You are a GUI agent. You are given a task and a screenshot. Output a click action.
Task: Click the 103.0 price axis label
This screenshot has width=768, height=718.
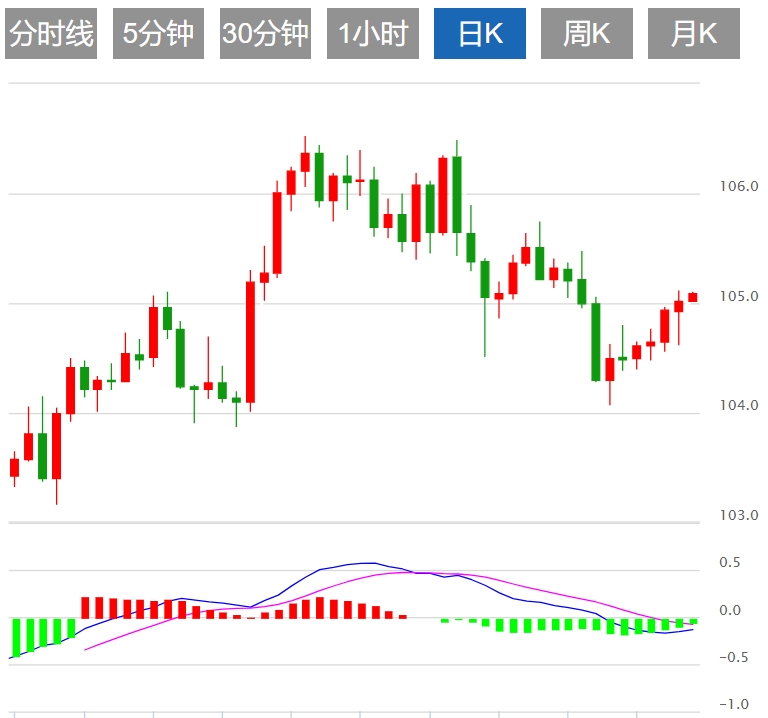coord(738,516)
